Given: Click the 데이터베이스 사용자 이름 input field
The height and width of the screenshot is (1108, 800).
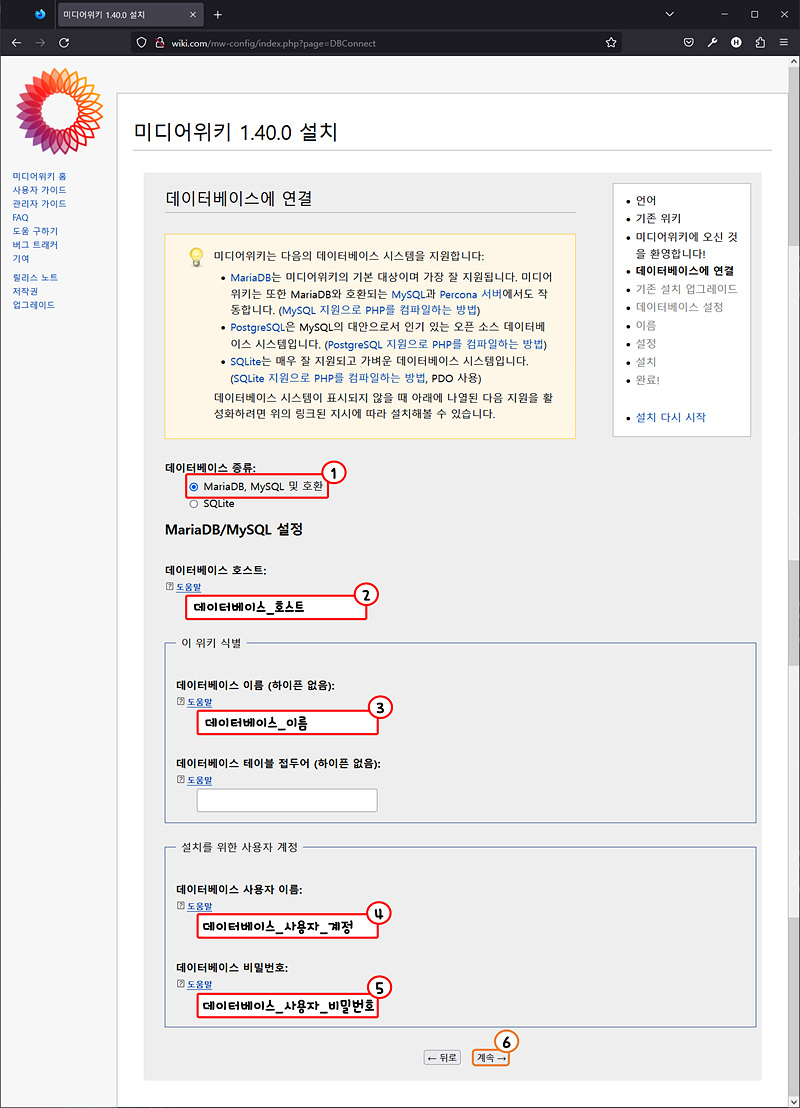Looking at the screenshot, I should point(287,926).
